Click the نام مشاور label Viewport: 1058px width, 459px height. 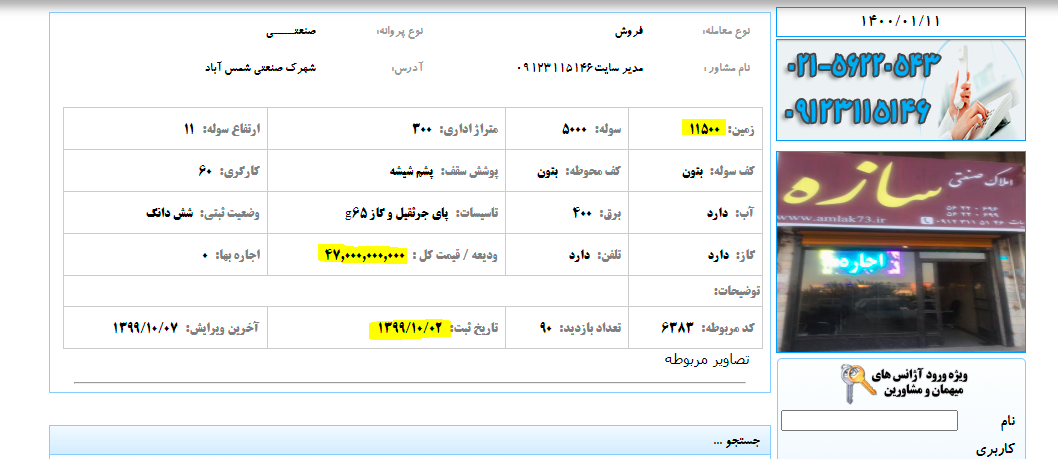pyautogui.click(x=727, y=68)
